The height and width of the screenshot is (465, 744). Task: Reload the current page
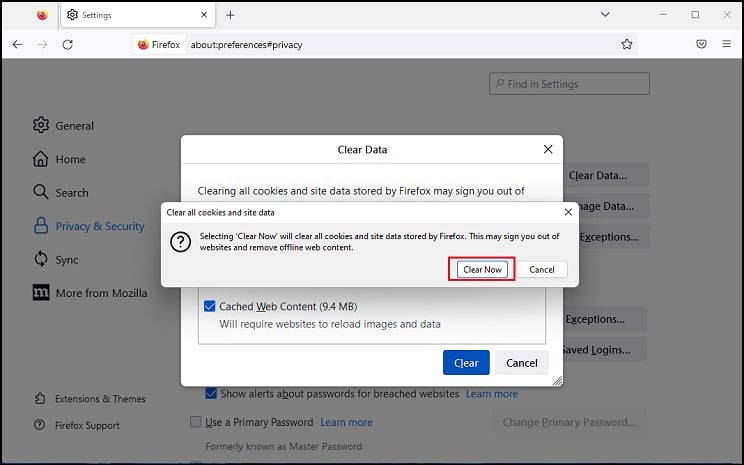click(x=67, y=44)
